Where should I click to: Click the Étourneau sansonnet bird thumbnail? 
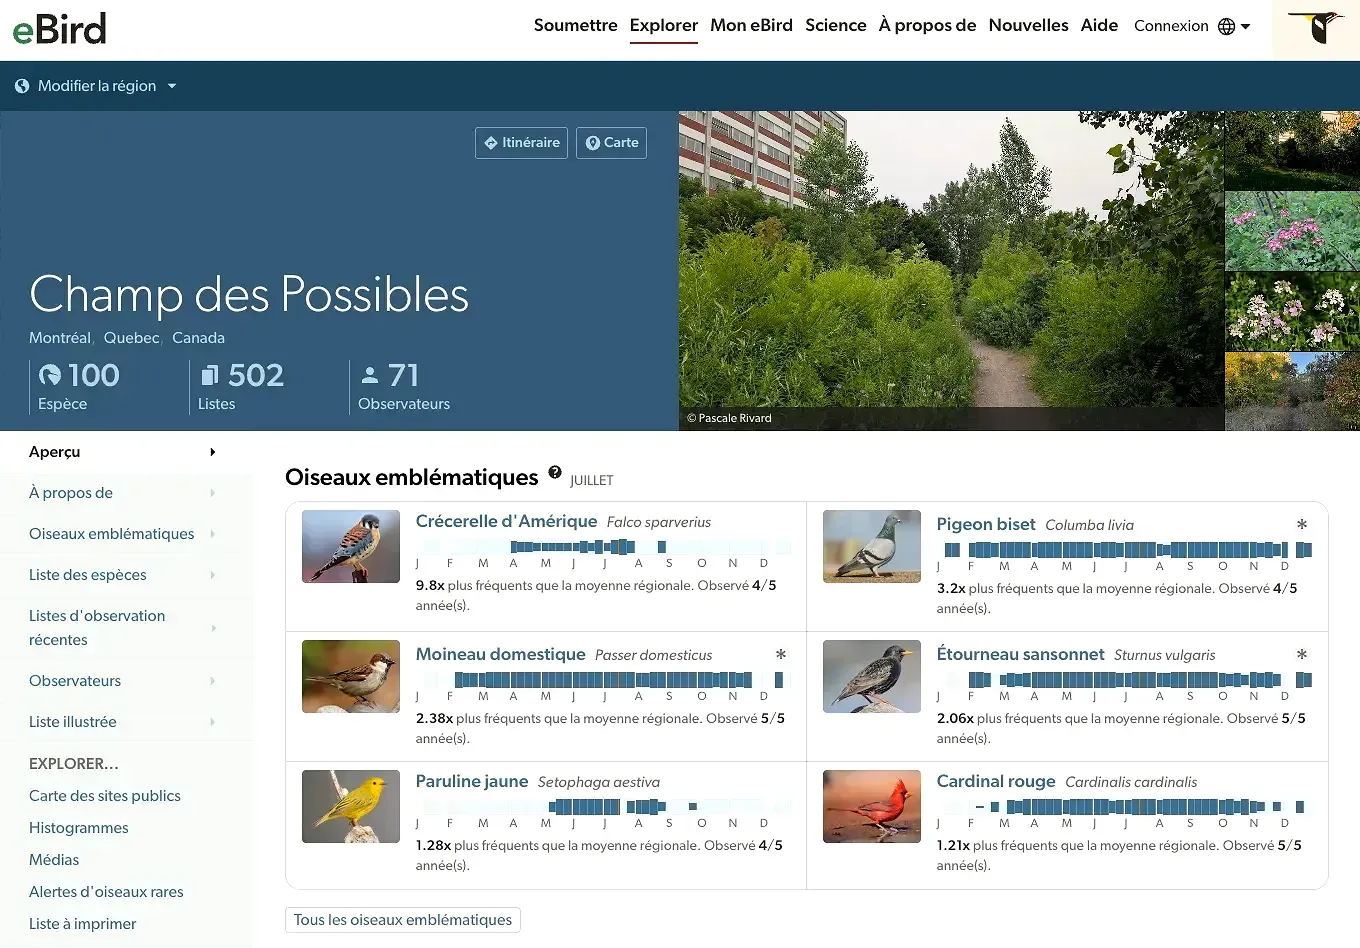click(x=872, y=677)
